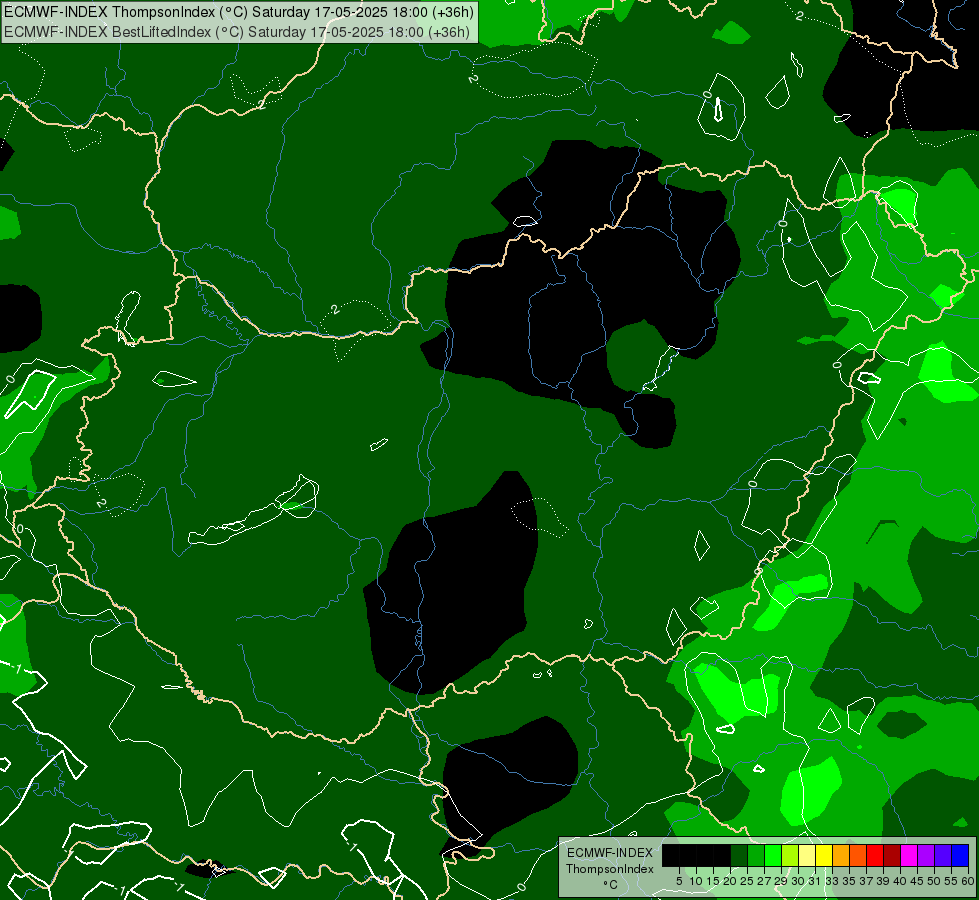Click the legend value label 31
Image resolution: width=979 pixels, height=900 pixels.
[x=815, y=881]
